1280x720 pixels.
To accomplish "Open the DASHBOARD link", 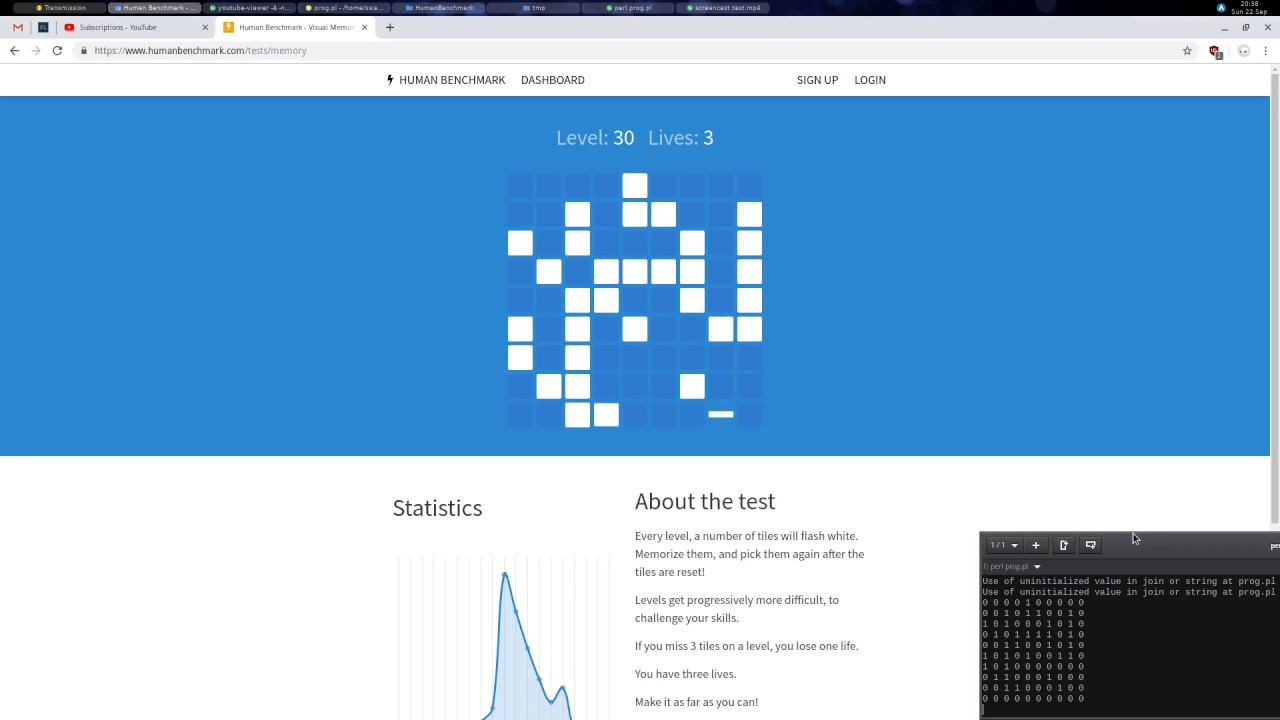I will tap(553, 80).
